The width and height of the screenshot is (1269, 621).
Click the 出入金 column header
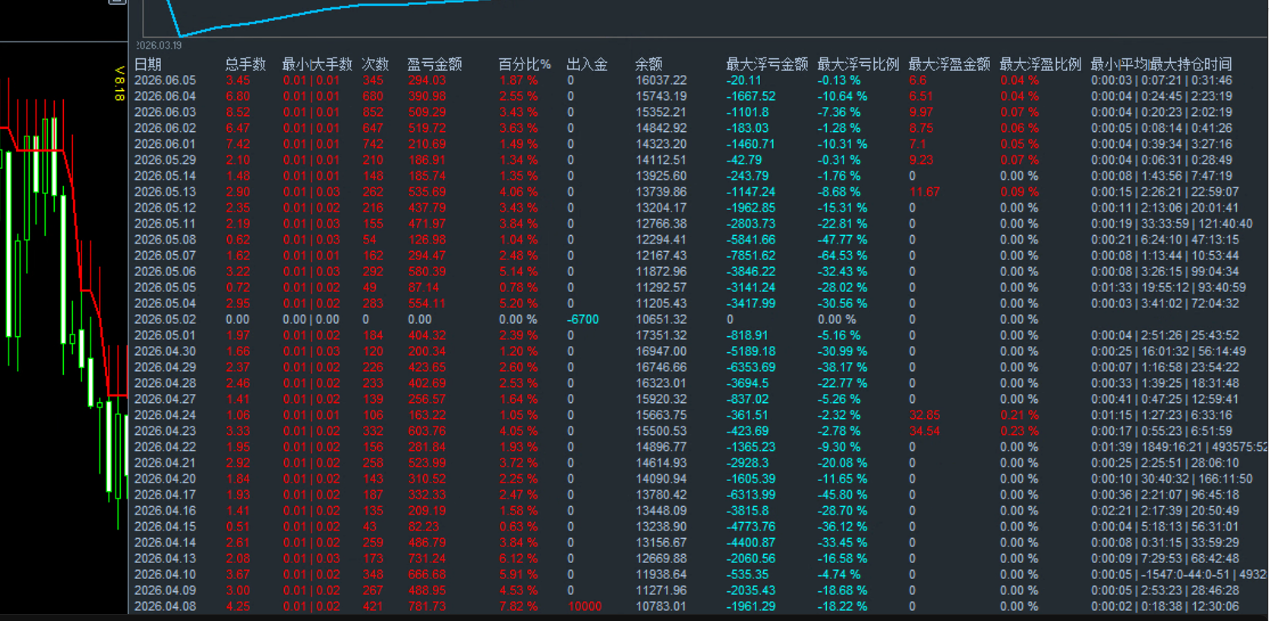[x=587, y=64]
